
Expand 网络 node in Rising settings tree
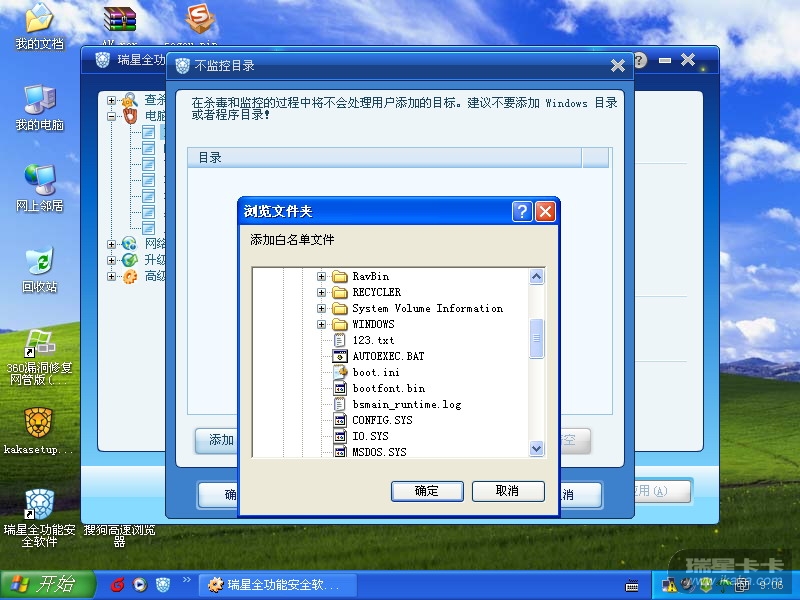pos(111,244)
